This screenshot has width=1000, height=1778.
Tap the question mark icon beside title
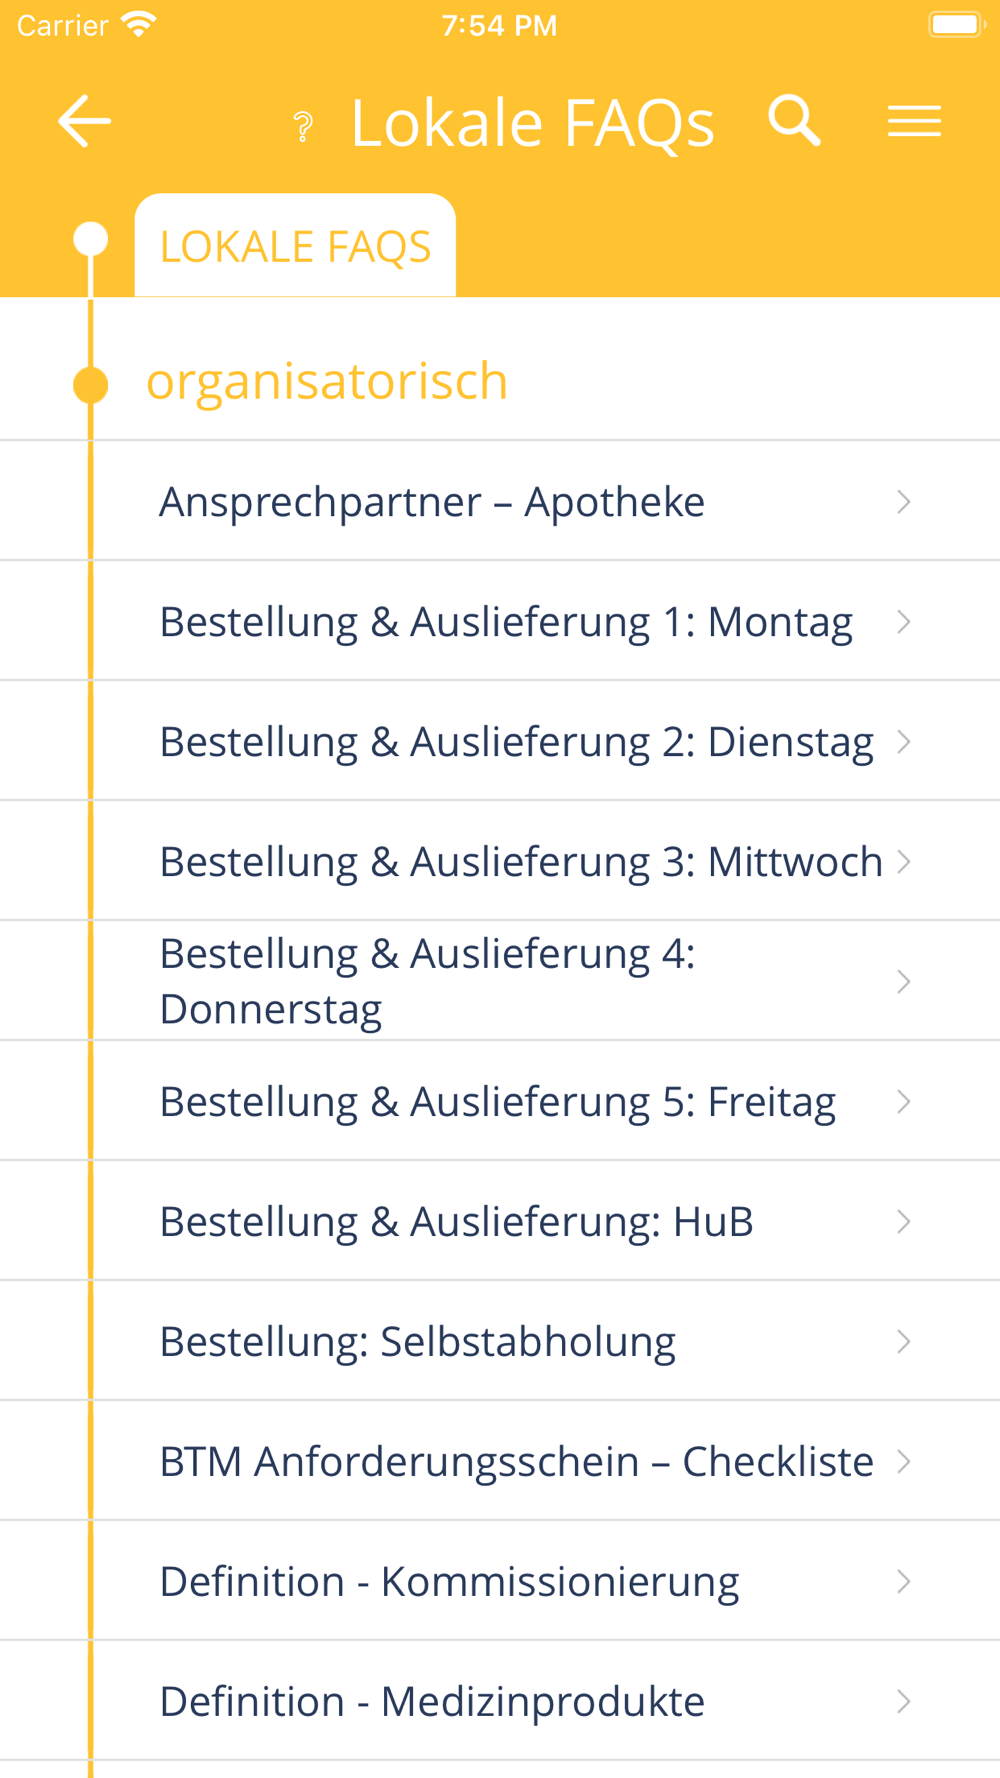[x=303, y=127]
